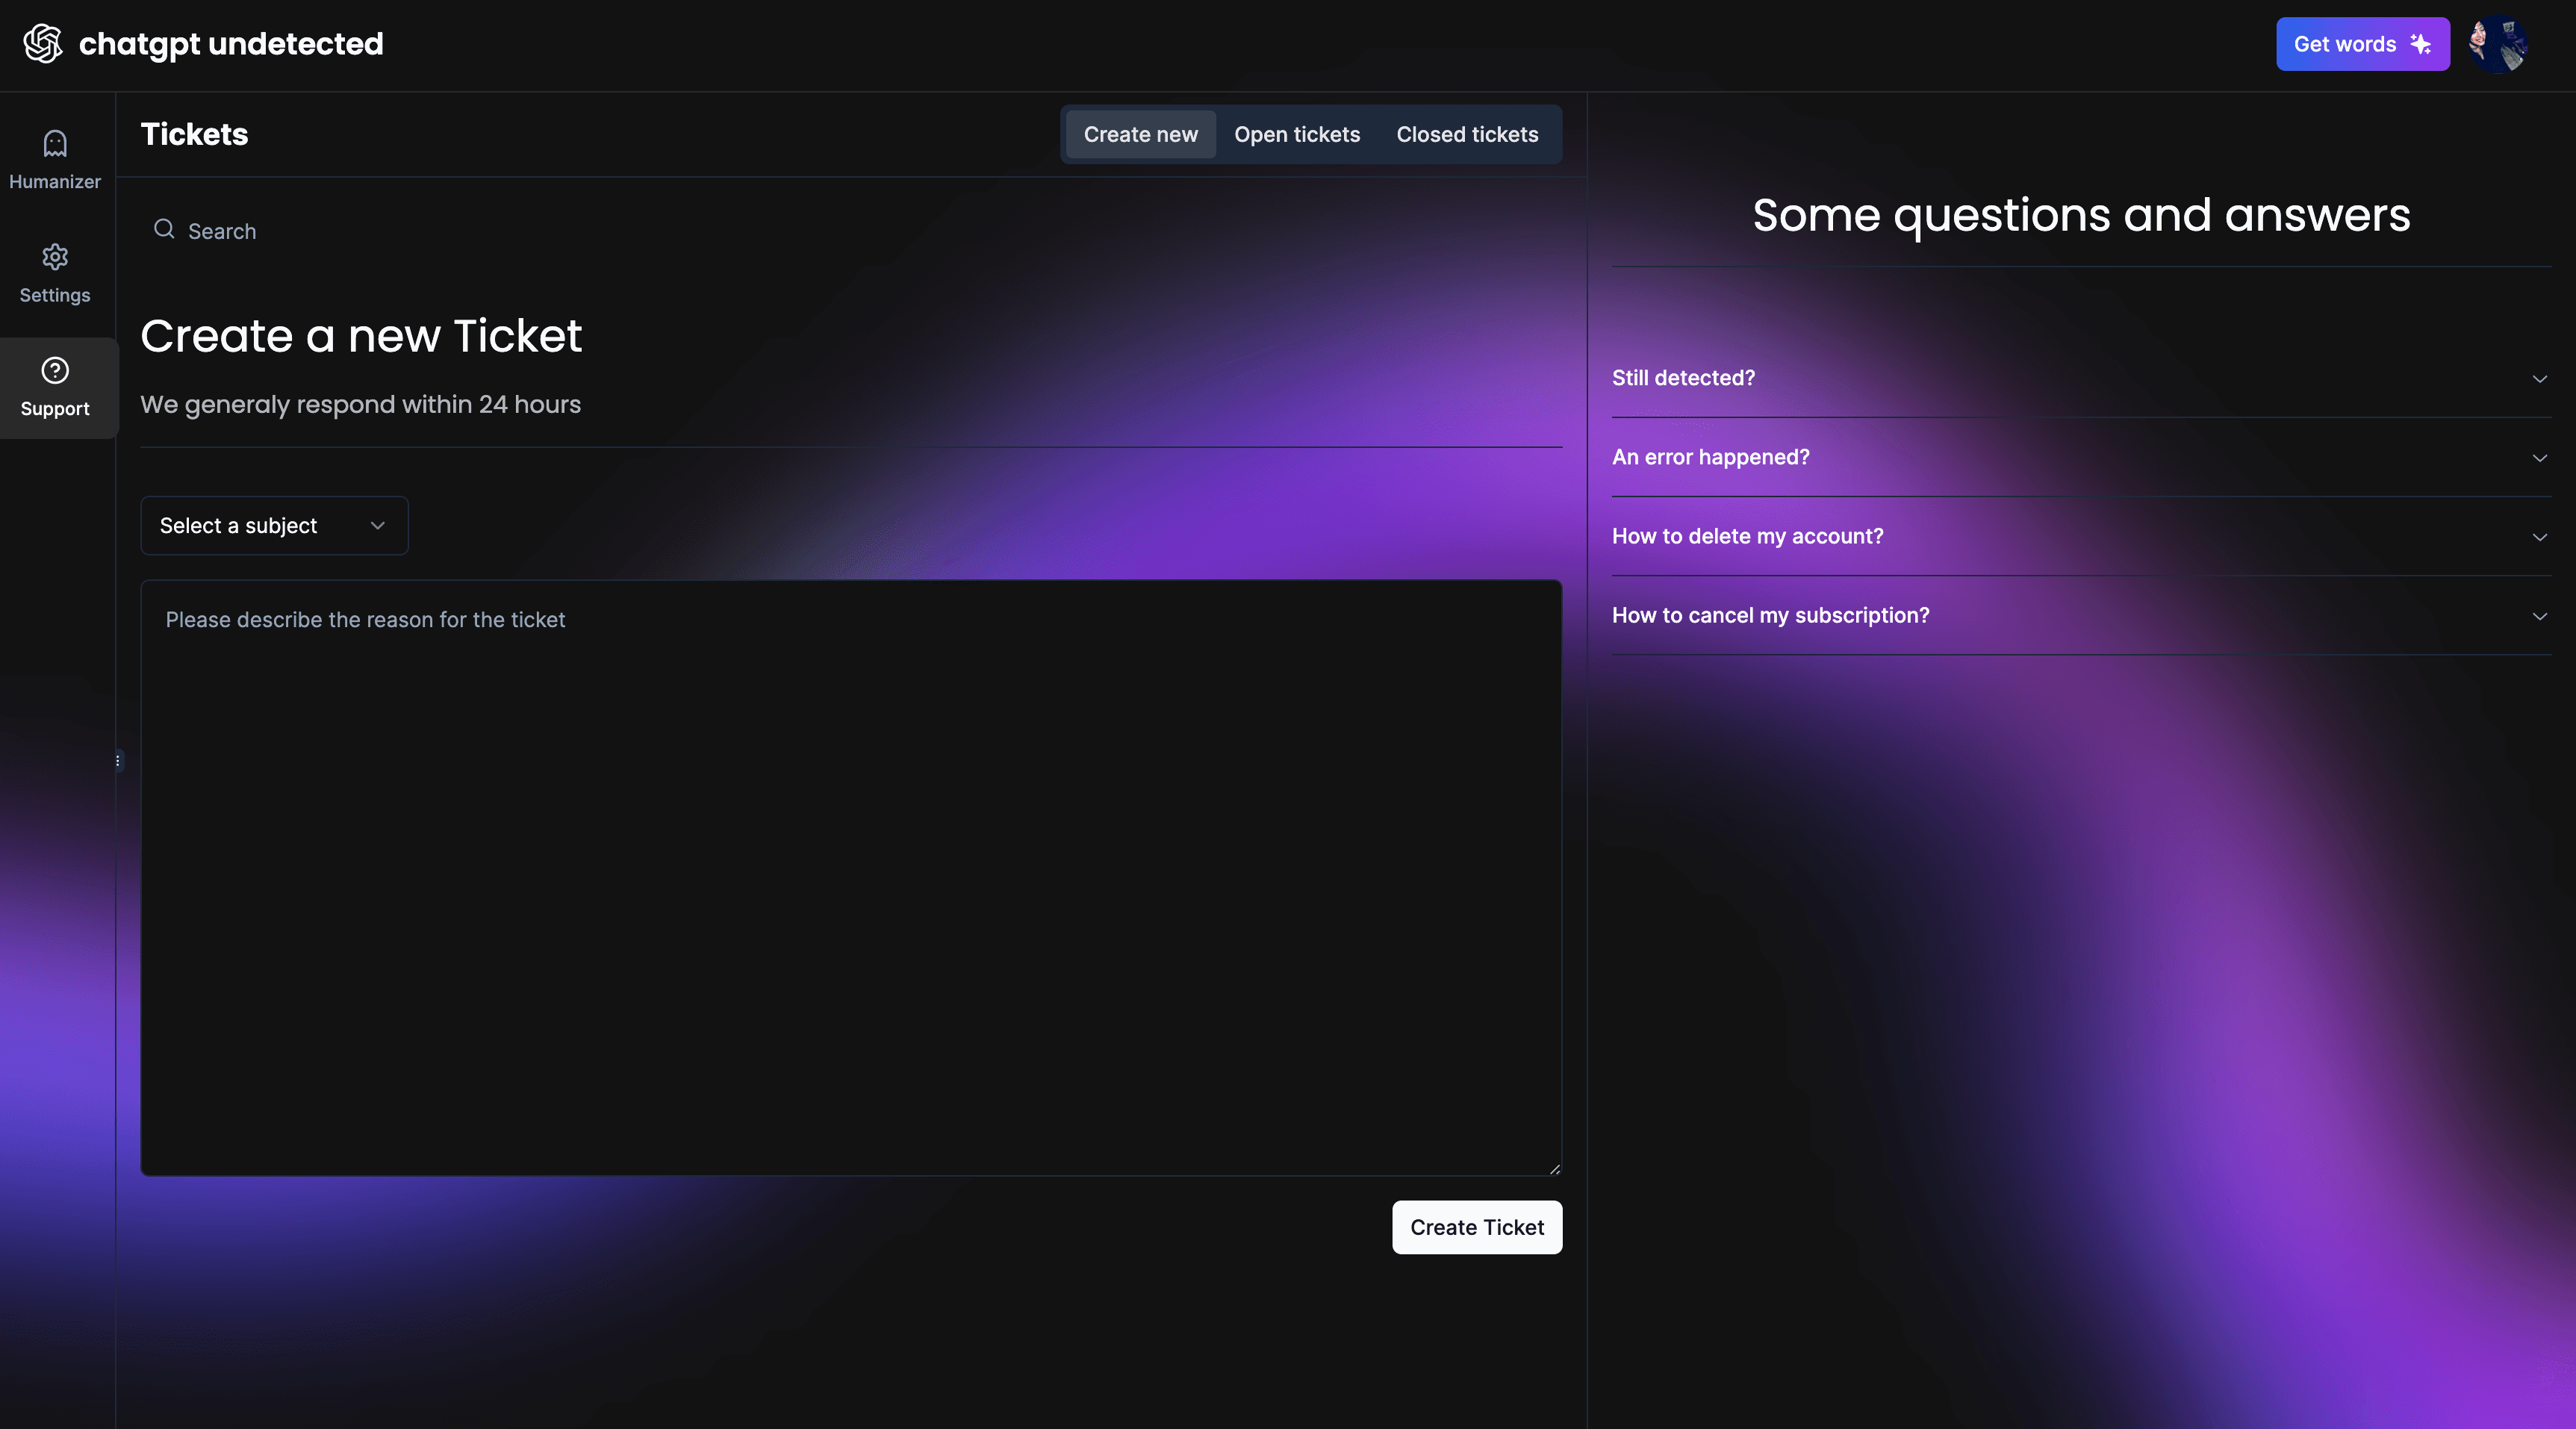Expand How to delete my account?
Screen dimensions: 2576x1429
coord(2080,536)
